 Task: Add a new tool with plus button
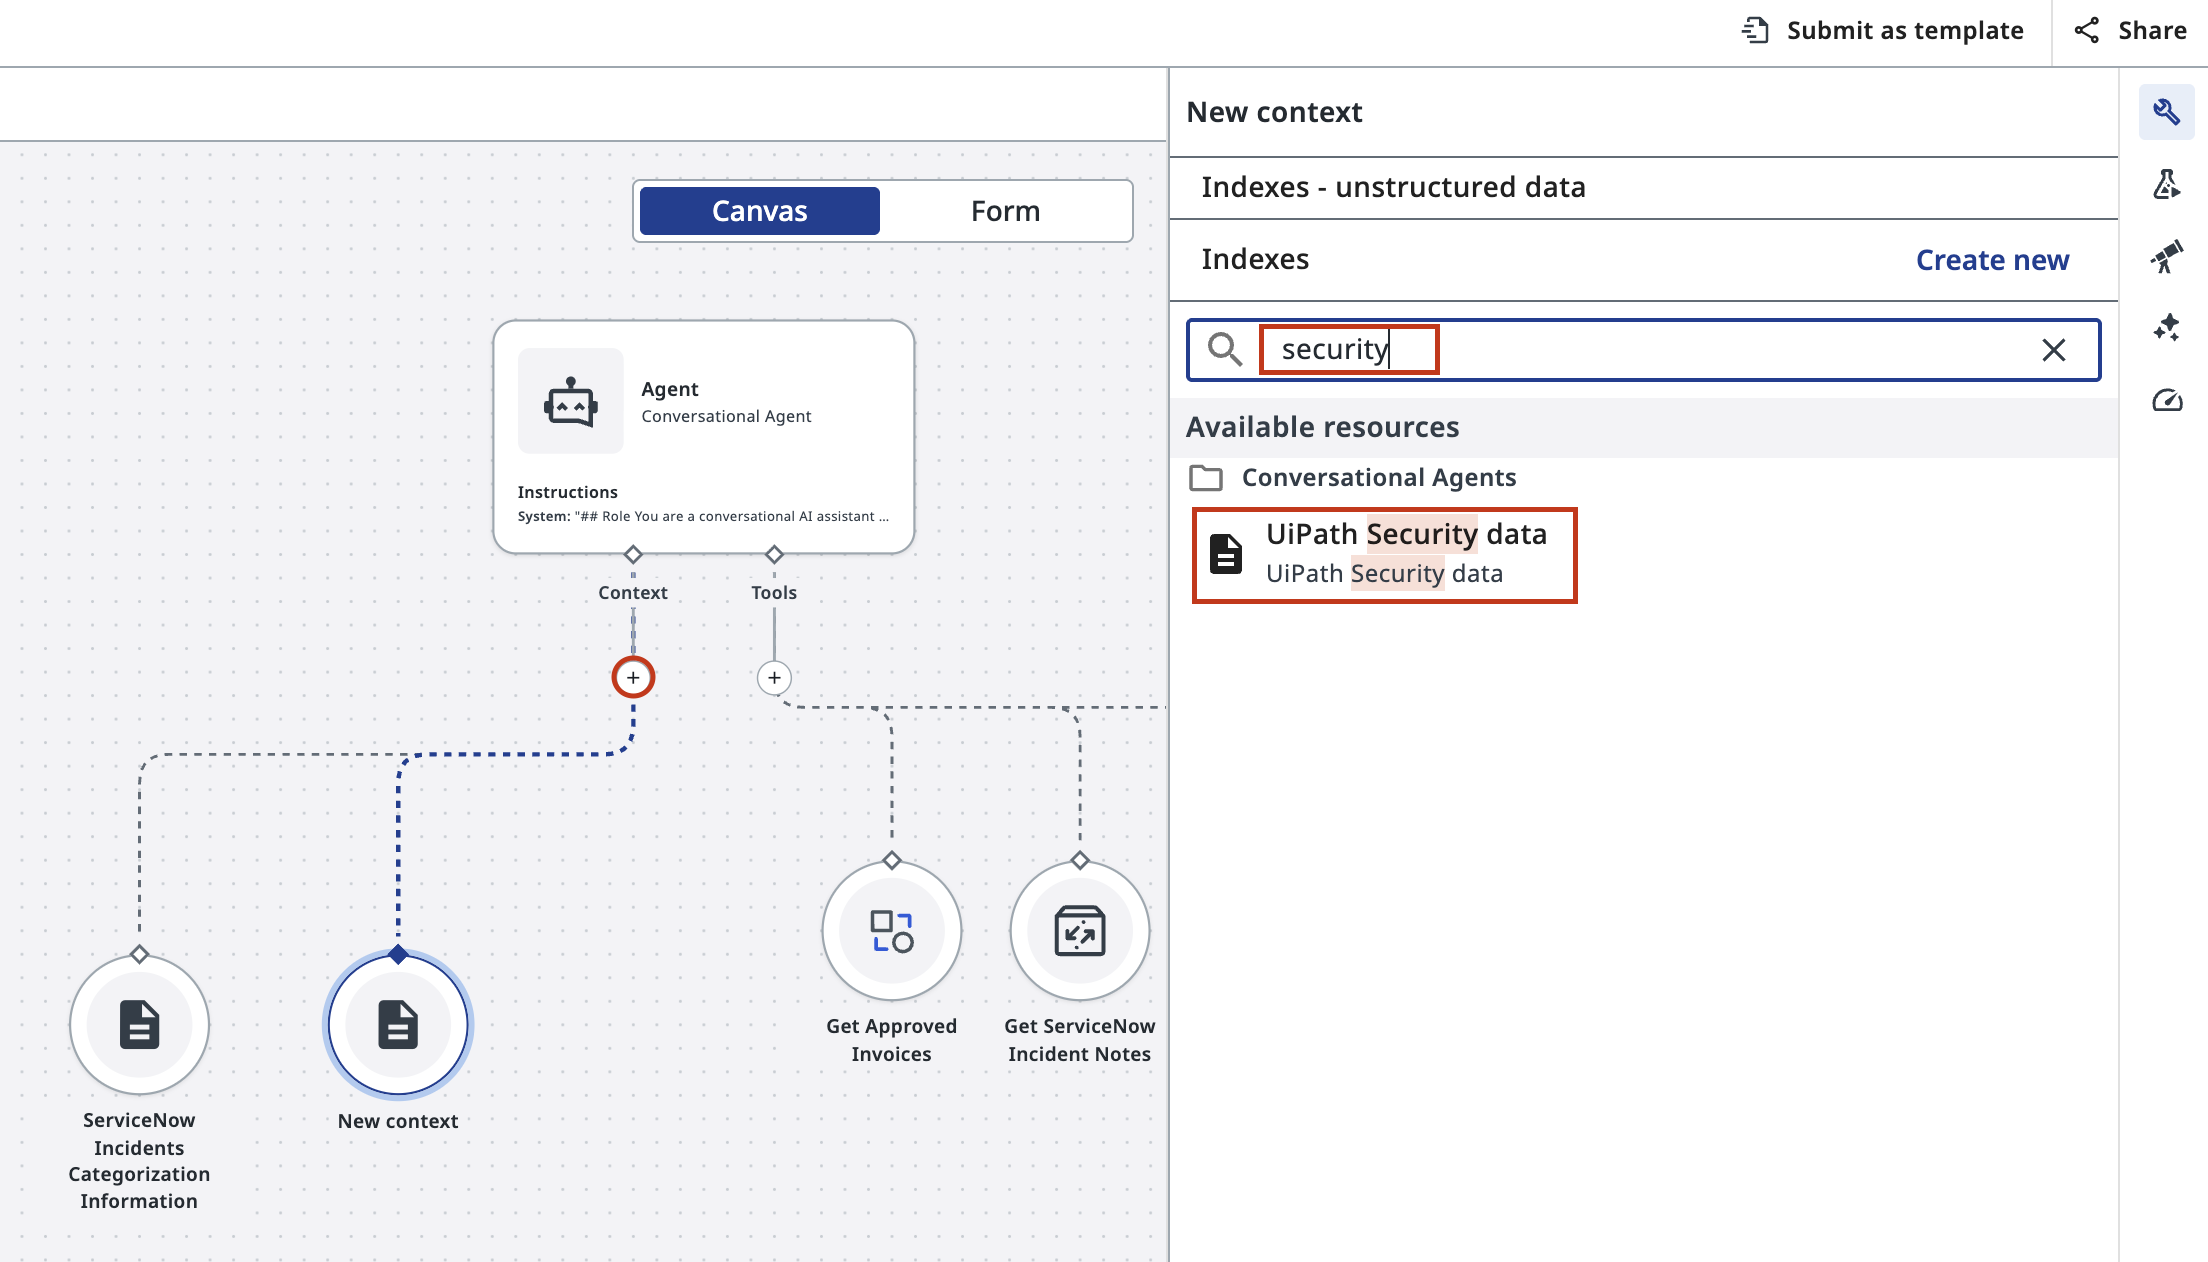point(774,678)
